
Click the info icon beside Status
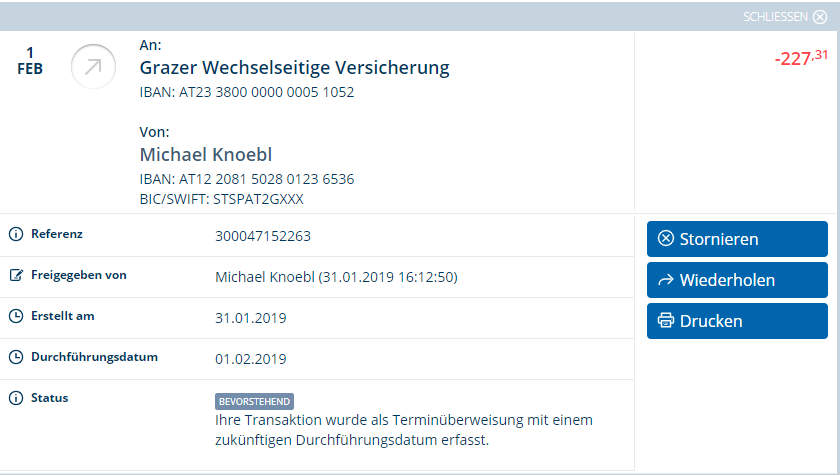coord(16,398)
